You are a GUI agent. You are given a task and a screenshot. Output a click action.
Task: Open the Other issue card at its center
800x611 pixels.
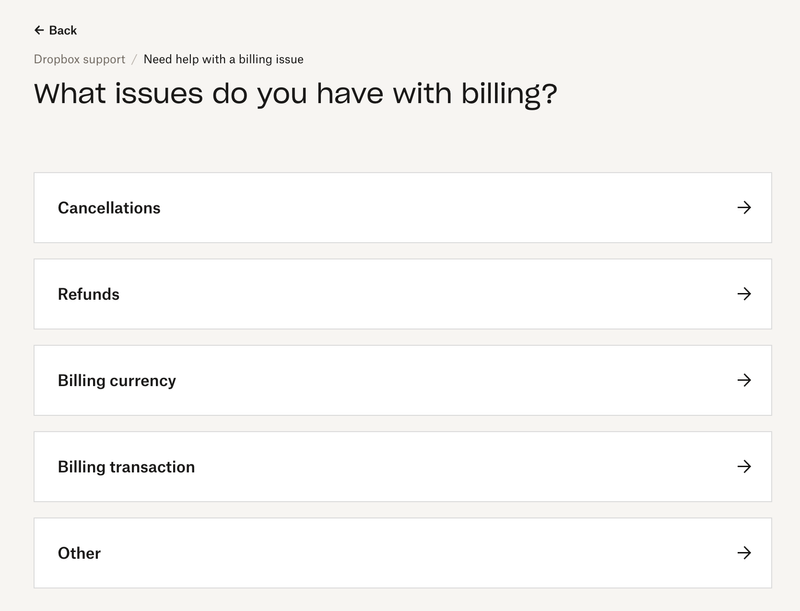403,552
